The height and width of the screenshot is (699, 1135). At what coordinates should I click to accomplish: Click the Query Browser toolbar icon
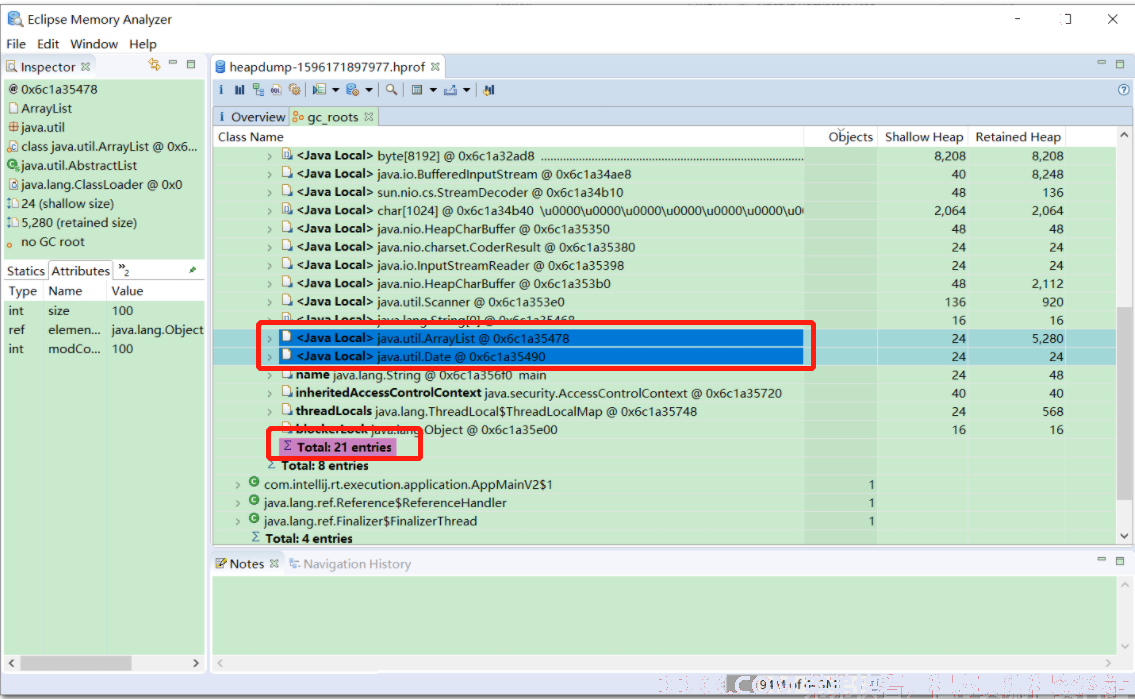point(353,90)
